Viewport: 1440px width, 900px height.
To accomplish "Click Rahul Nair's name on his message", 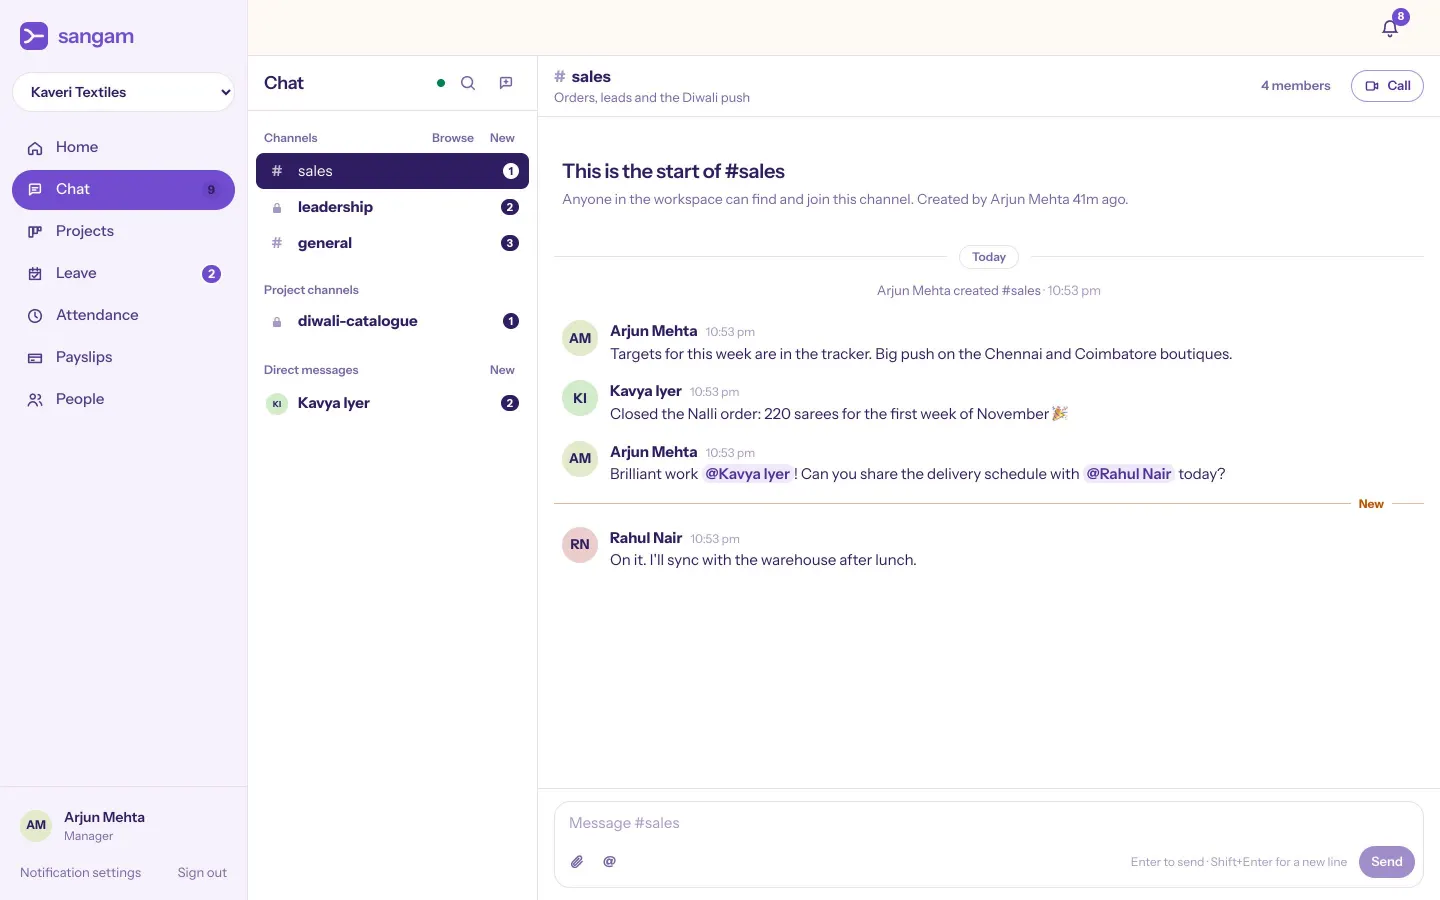I will pyautogui.click(x=646, y=538).
